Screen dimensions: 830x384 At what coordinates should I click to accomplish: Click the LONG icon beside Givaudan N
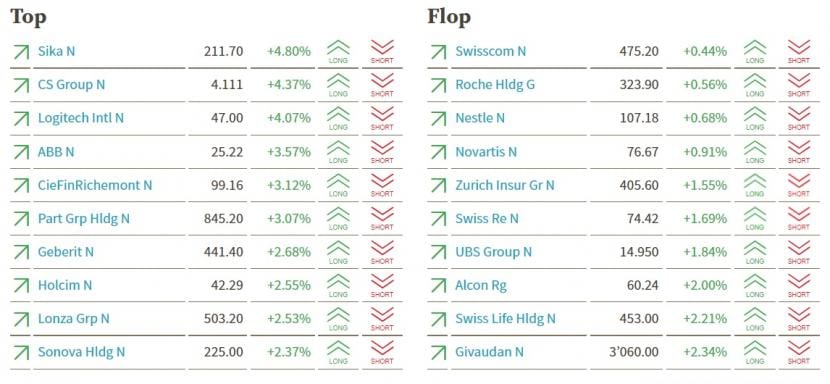(755, 352)
